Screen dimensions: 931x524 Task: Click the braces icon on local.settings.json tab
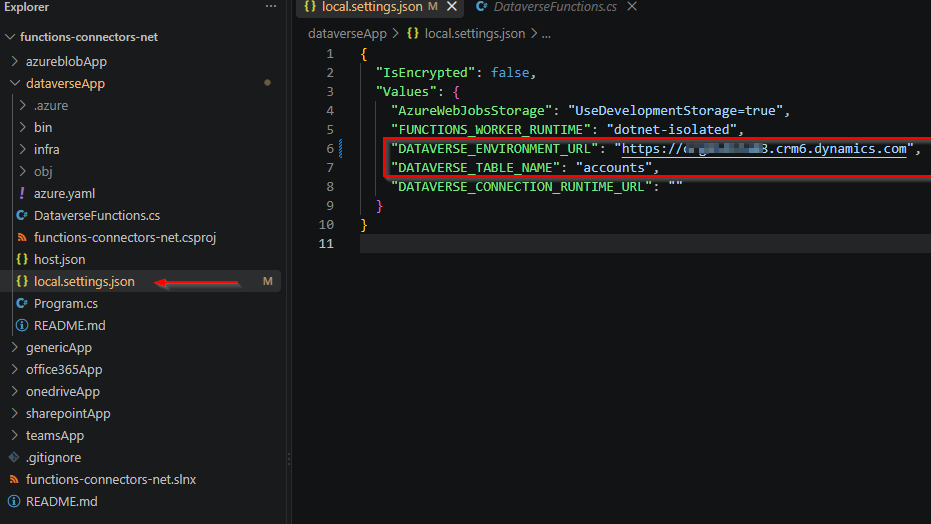click(310, 7)
